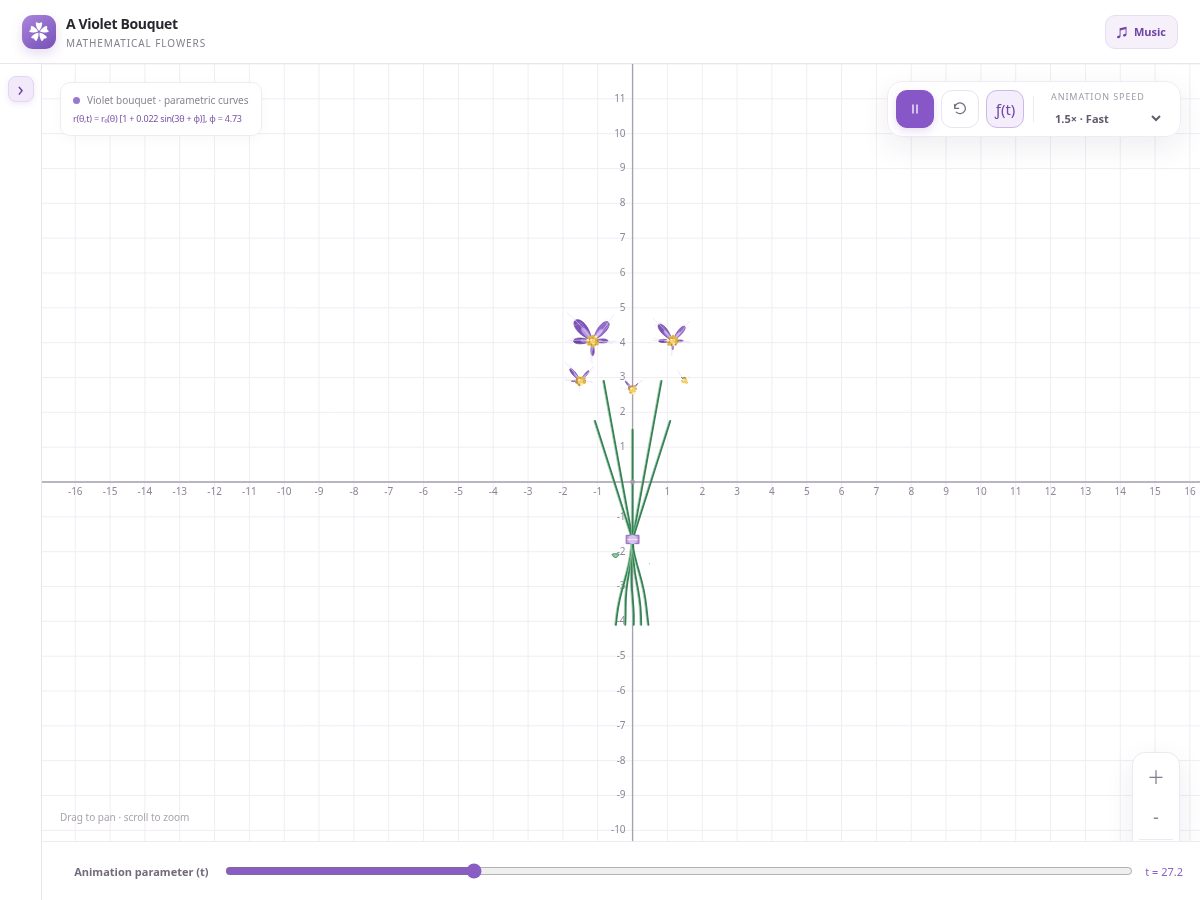Toggle the f(t) formula display
Image resolution: width=1200 pixels, height=900 pixels.
(1005, 109)
